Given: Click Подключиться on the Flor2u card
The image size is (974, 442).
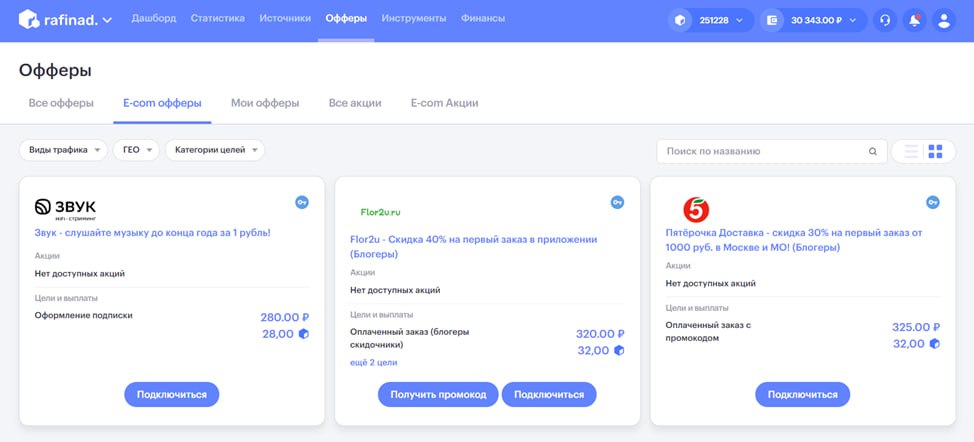Looking at the screenshot, I should 549,395.
